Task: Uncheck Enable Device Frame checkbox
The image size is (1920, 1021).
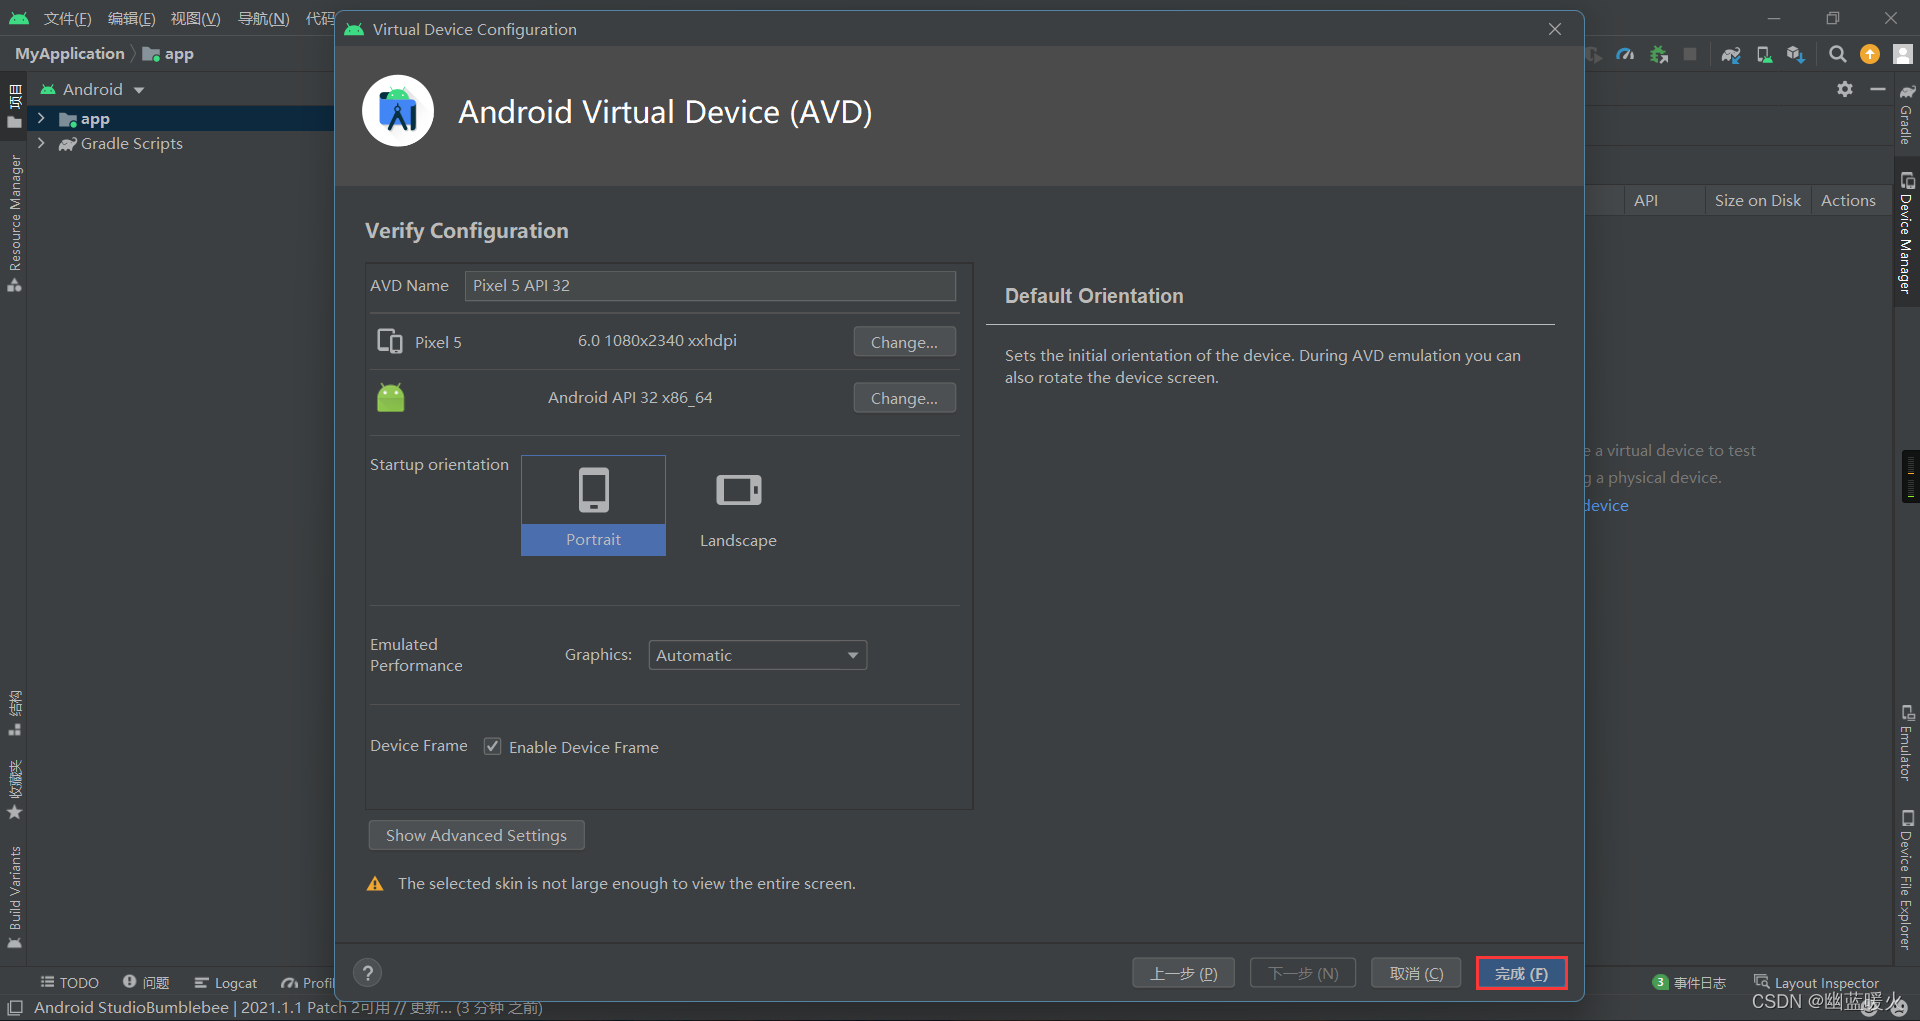Action: click(x=492, y=746)
